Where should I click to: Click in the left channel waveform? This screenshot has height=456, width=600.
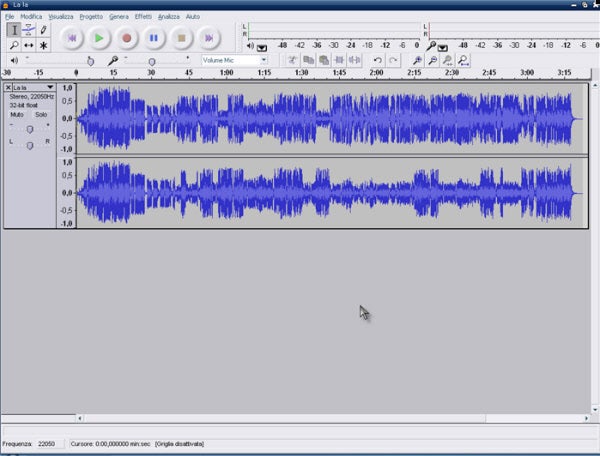(332, 119)
